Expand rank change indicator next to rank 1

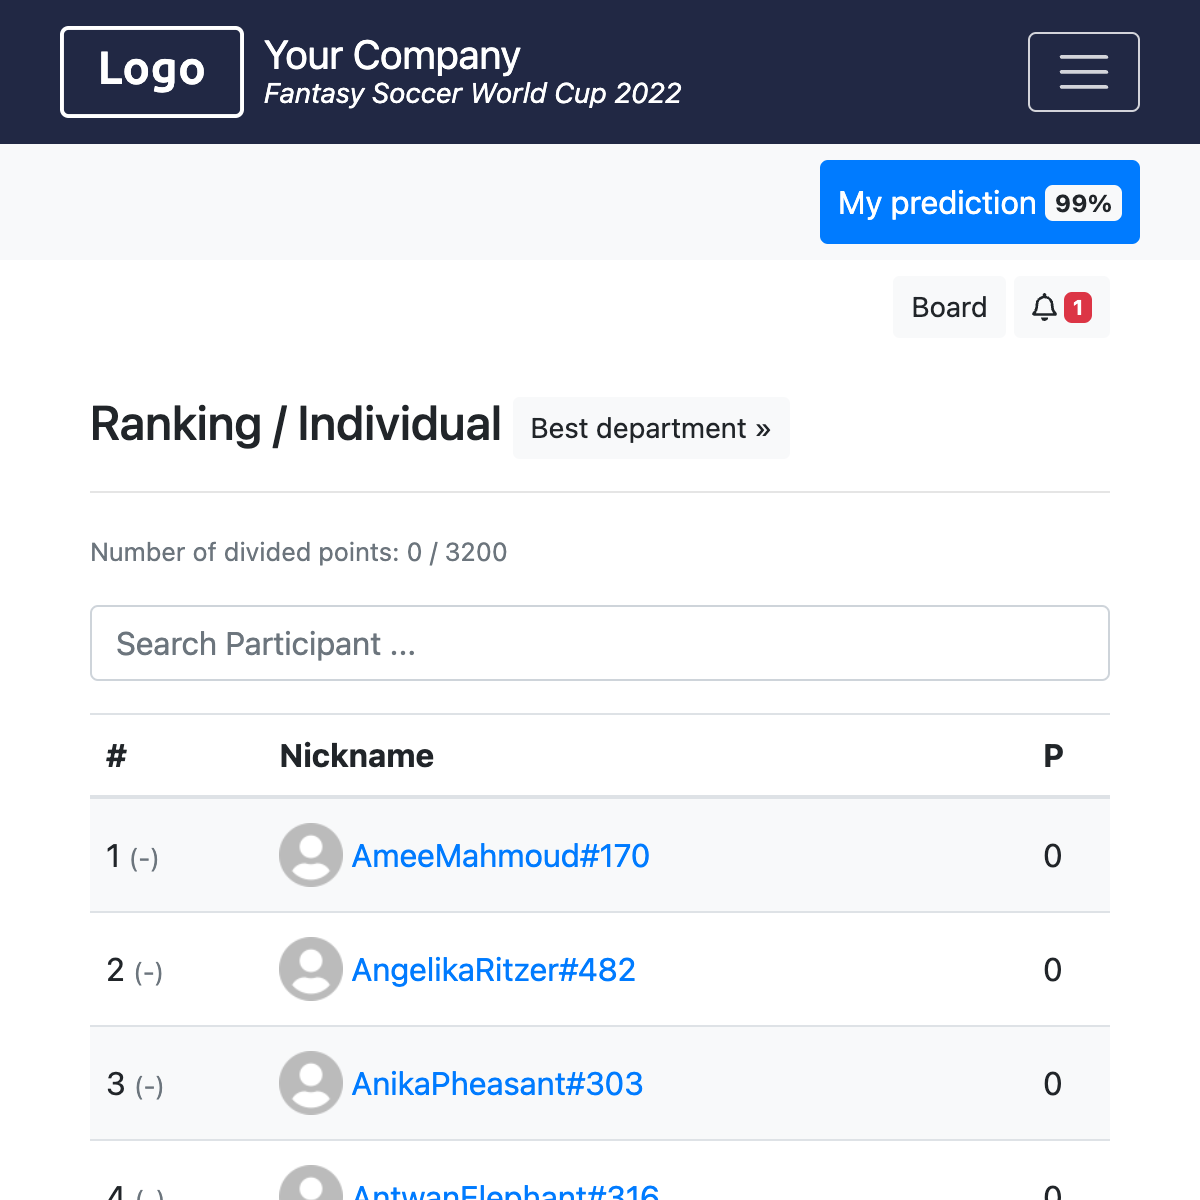[145, 858]
